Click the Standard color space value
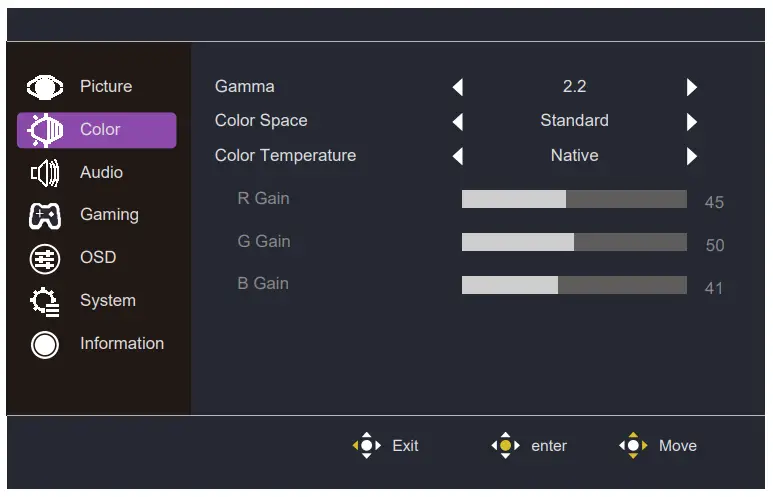 pos(574,121)
